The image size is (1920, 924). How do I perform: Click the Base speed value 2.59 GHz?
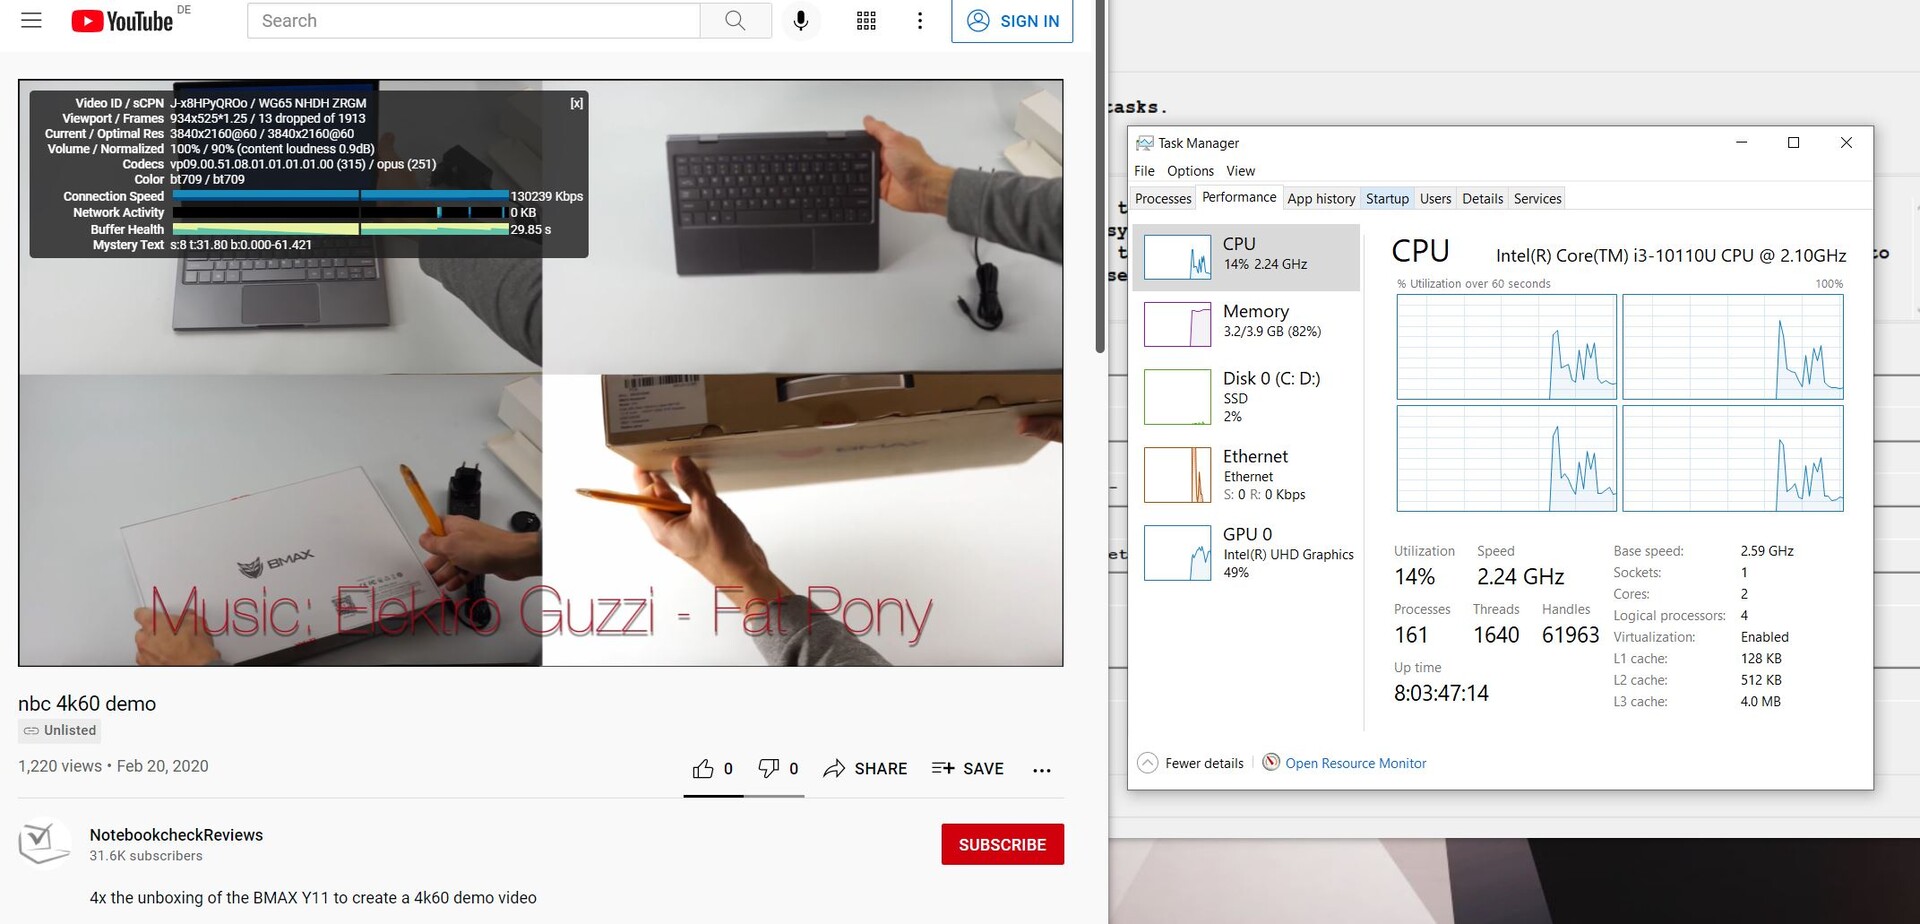pos(1767,551)
